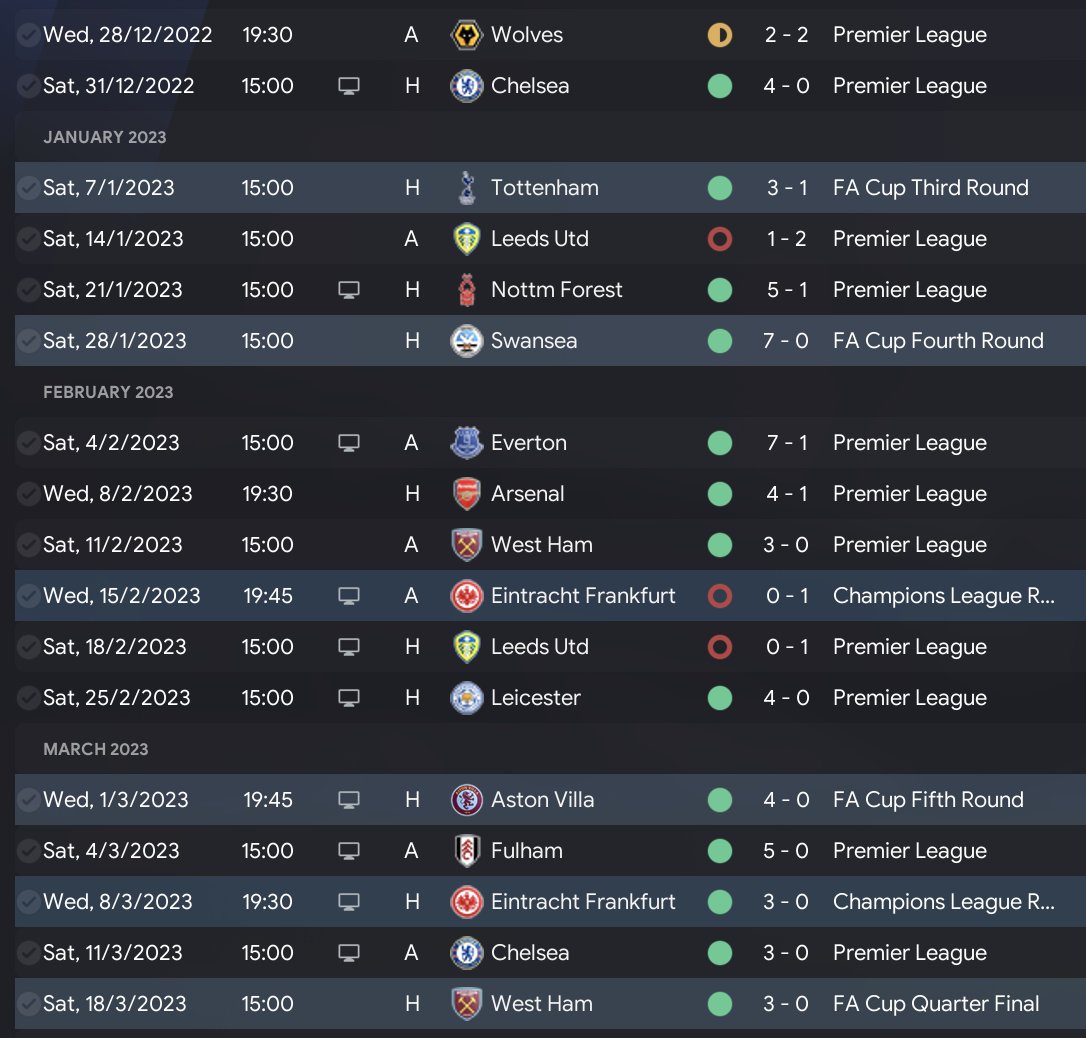
Task: Select the Swansea club badge
Action: click(x=467, y=341)
